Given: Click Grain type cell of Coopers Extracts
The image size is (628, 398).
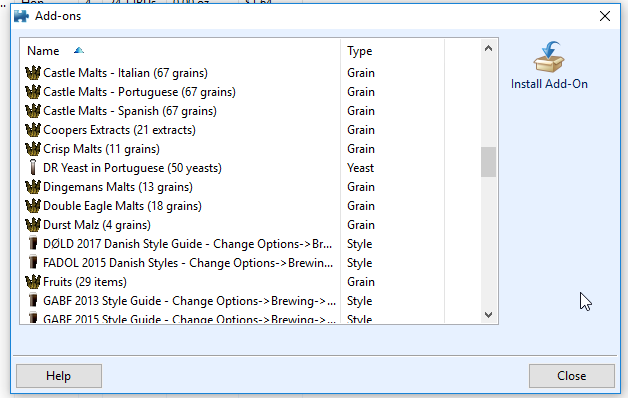Looking at the screenshot, I should [361, 130].
